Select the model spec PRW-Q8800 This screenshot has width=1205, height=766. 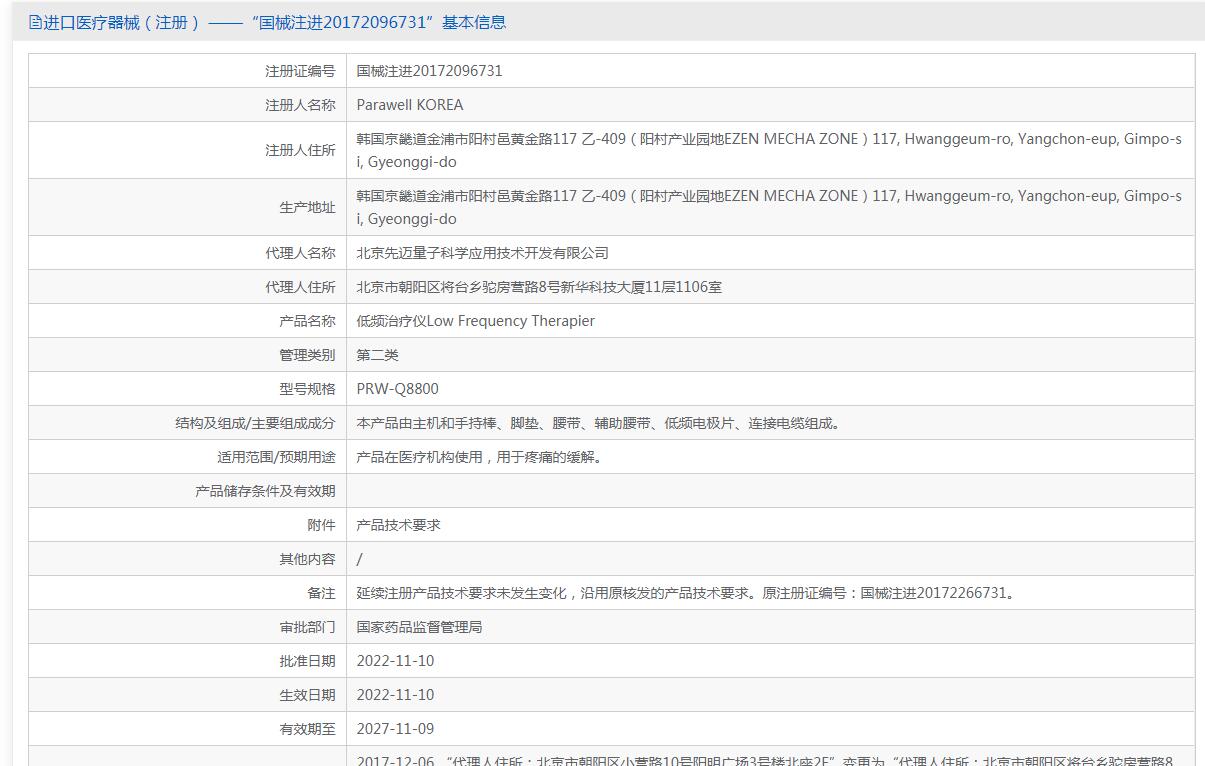click(x=397, y=389)
